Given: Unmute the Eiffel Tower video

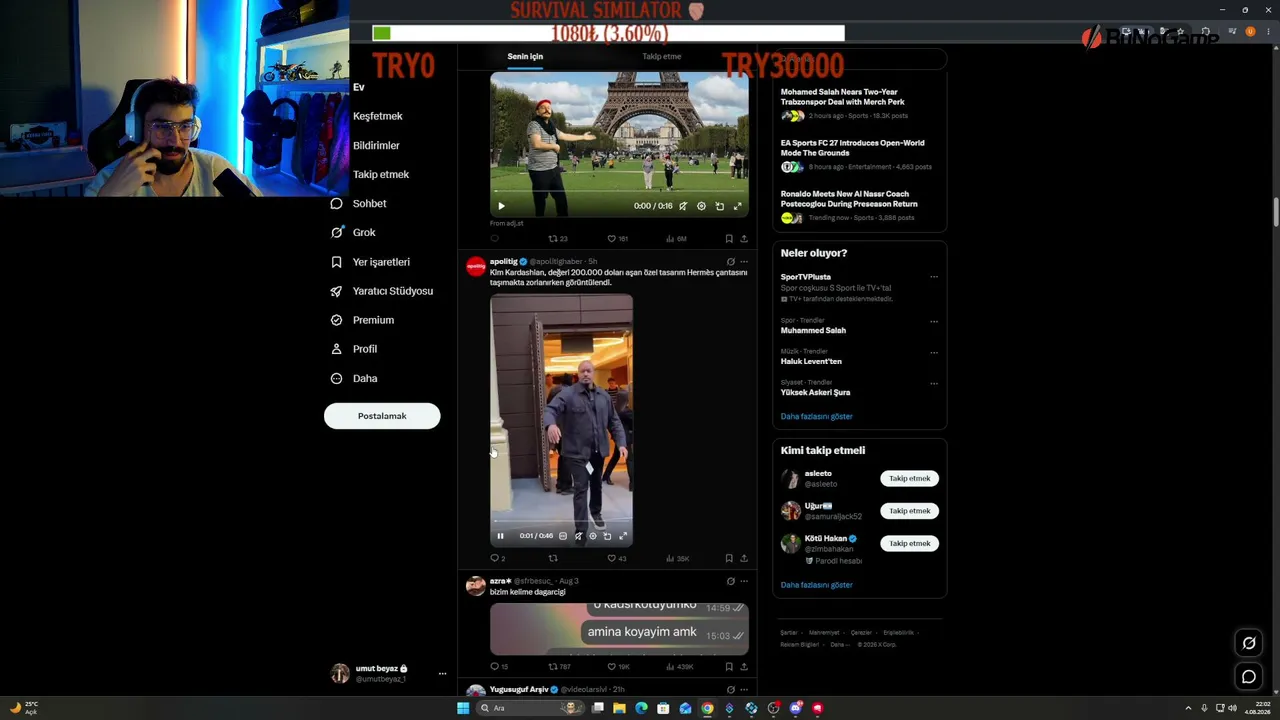Looking at the screenshot, I should click(x=683, y=206).
